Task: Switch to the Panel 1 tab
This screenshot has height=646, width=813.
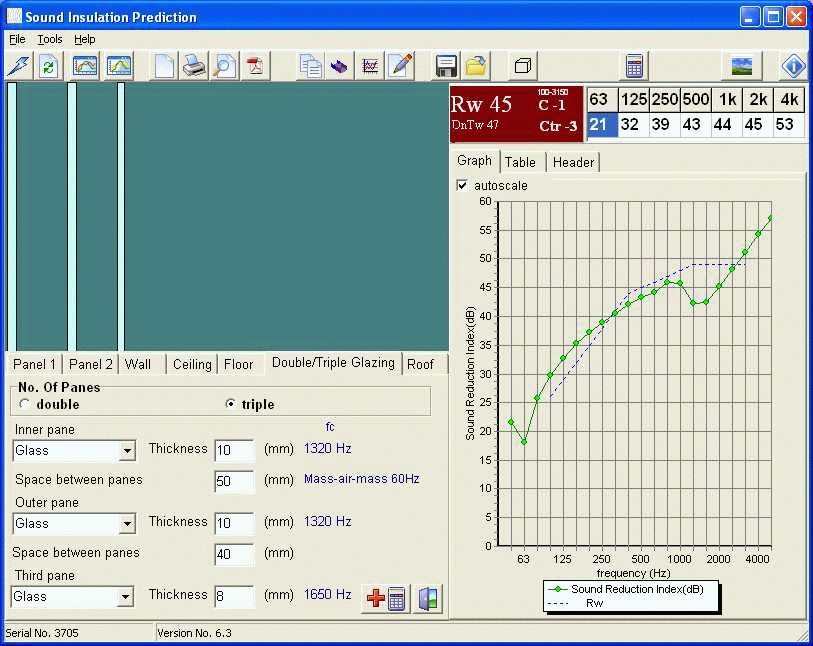Action: [x=34, y=364]
